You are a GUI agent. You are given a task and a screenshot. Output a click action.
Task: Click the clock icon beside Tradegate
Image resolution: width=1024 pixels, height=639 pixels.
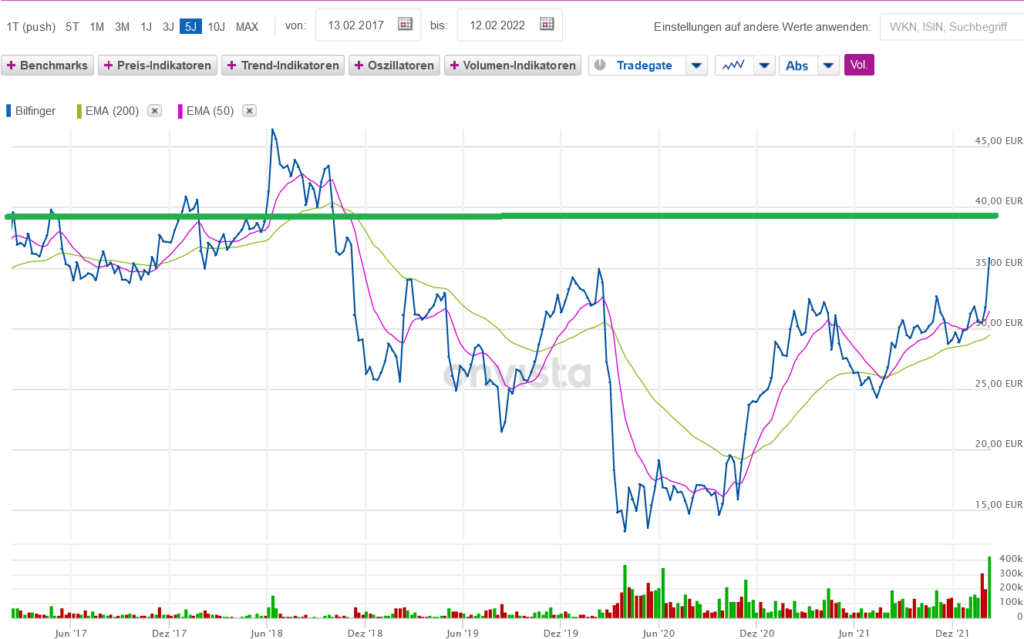coord(599,66)
